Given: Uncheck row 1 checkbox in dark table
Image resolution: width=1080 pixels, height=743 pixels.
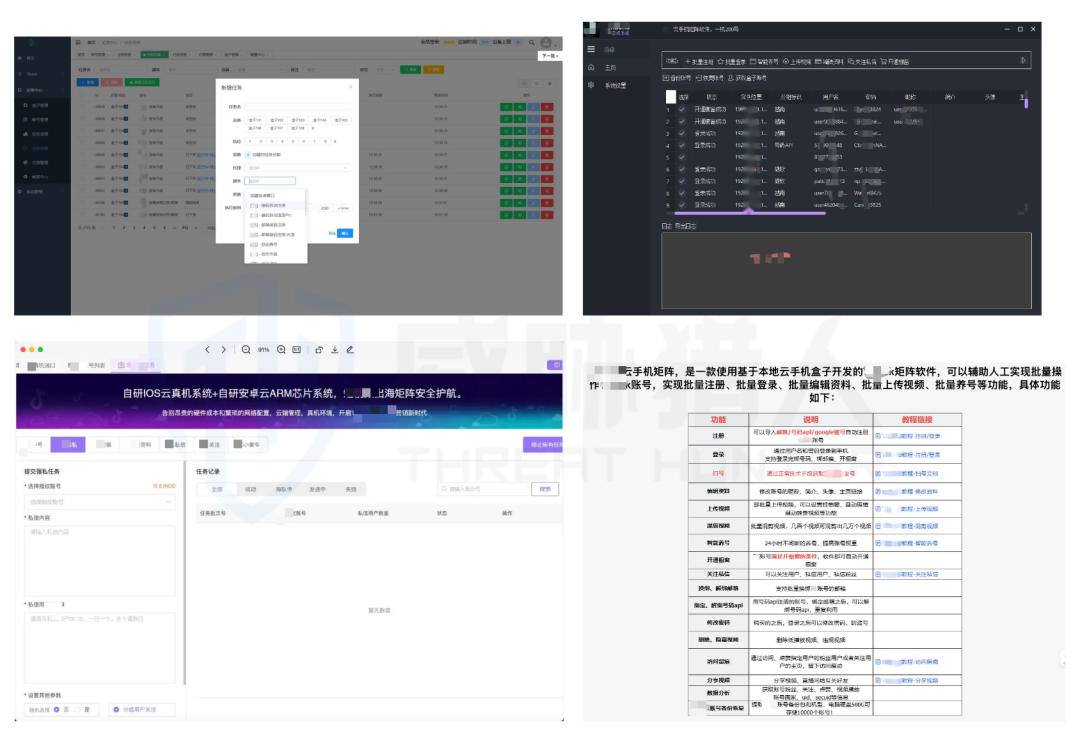Looking at the screenshot, I should (682, 109).
